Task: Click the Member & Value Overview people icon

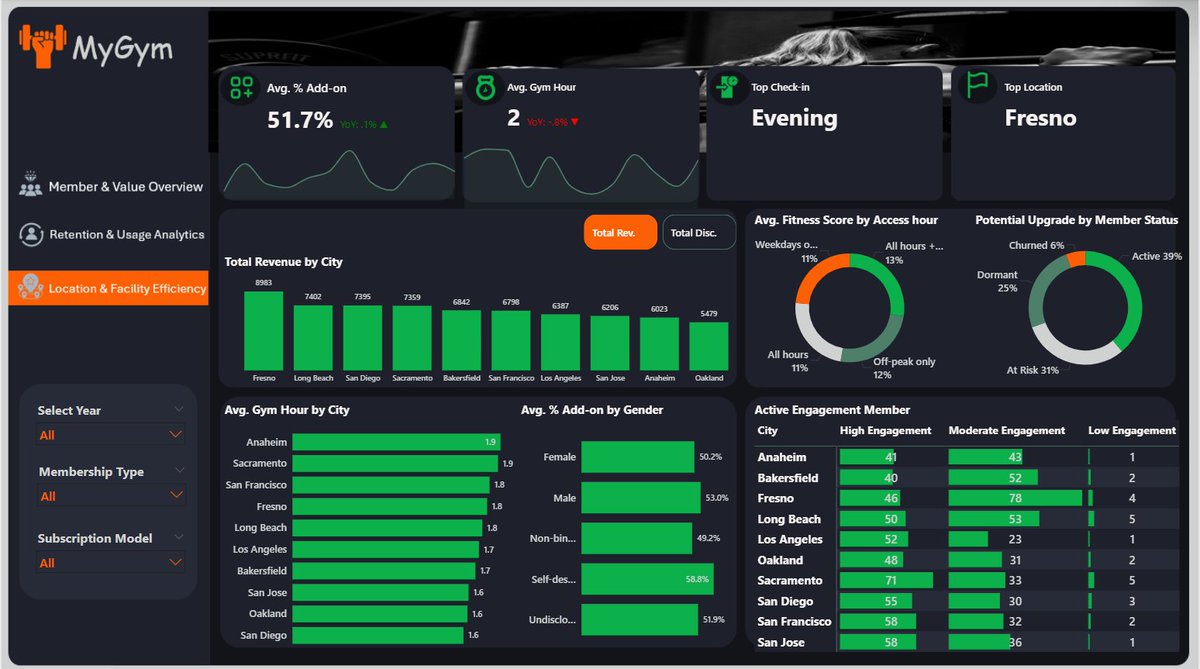Action: click(31, 184)
